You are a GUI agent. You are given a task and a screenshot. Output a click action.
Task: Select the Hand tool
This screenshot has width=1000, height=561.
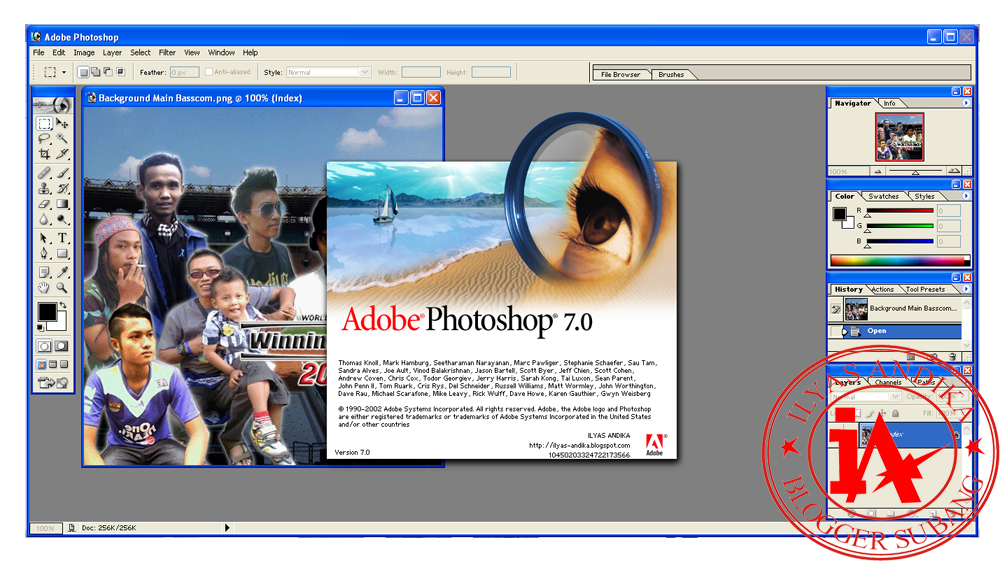click(x=45, y=288)
